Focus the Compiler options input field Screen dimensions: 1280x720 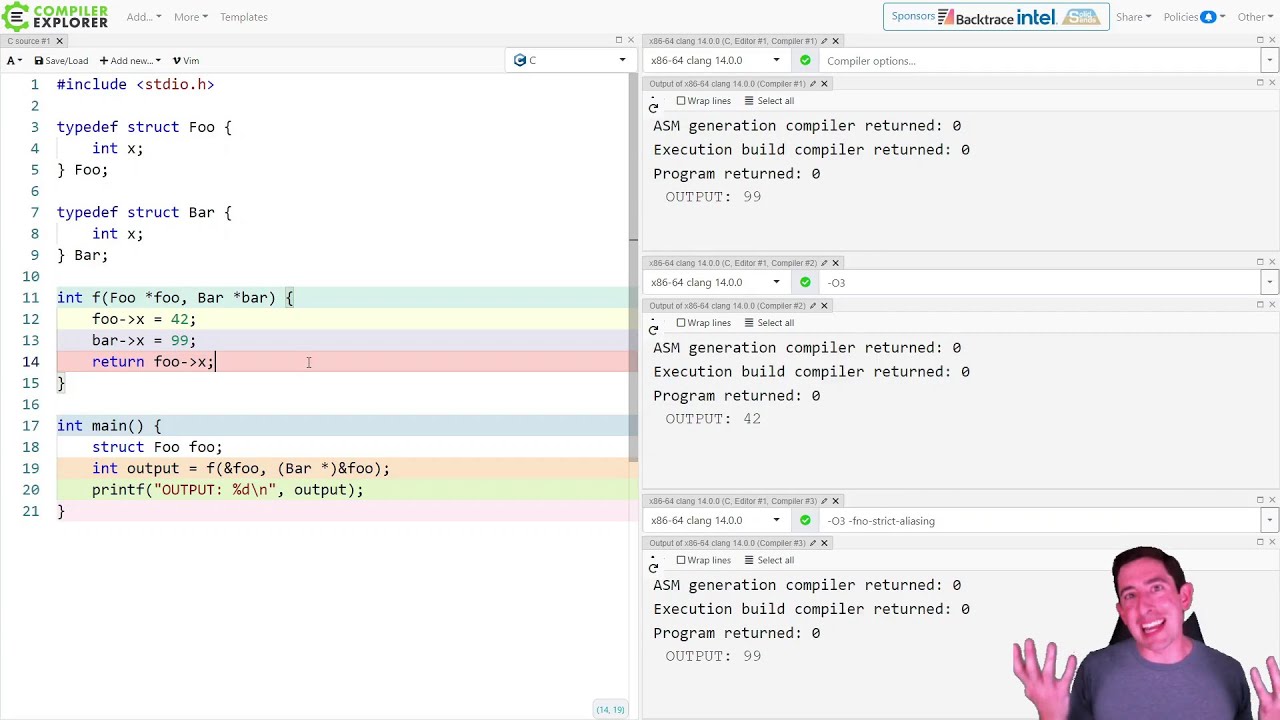[x=1038, y=61]
